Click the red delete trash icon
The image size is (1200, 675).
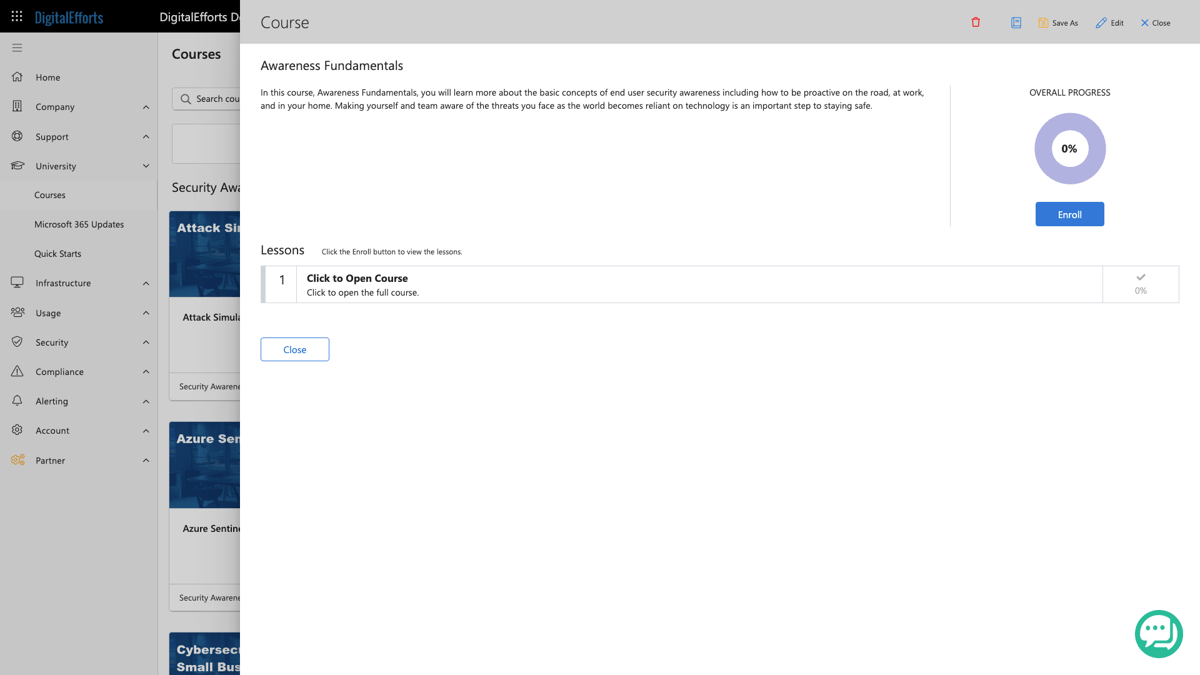[x=975, y=22]
